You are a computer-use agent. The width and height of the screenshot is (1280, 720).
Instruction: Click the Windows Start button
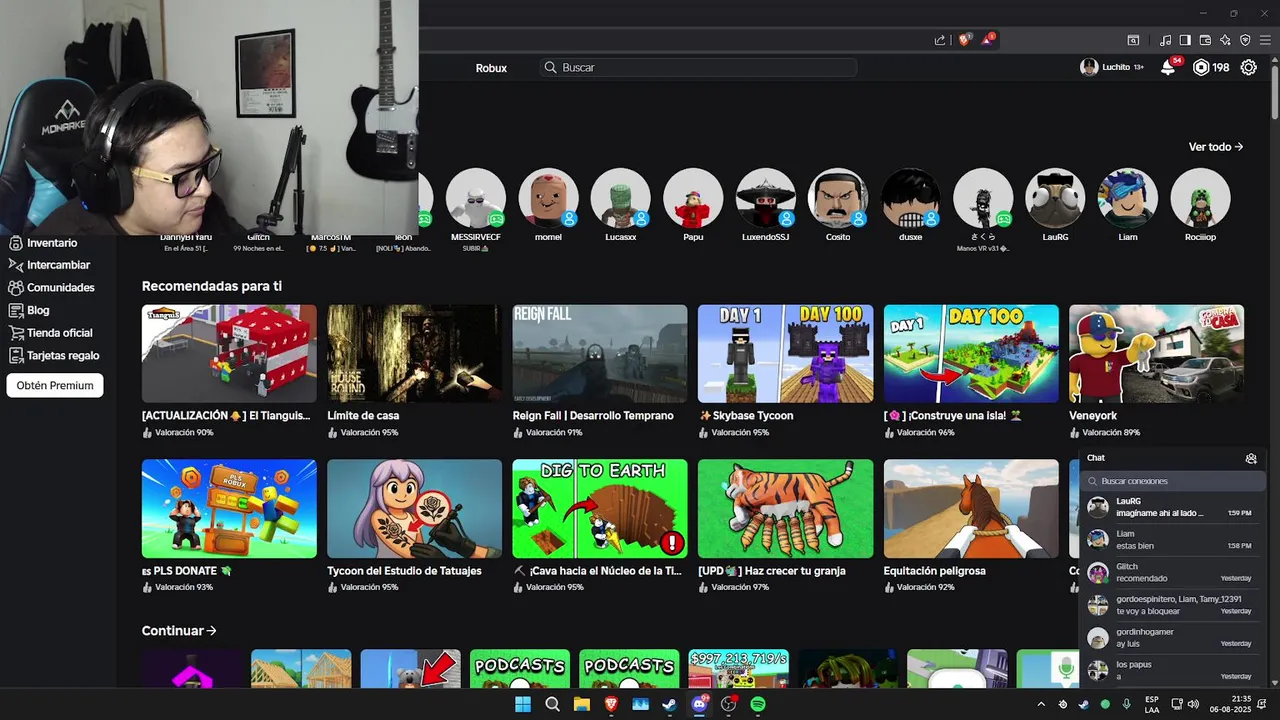pyautogui.click(x=523, y=704)
